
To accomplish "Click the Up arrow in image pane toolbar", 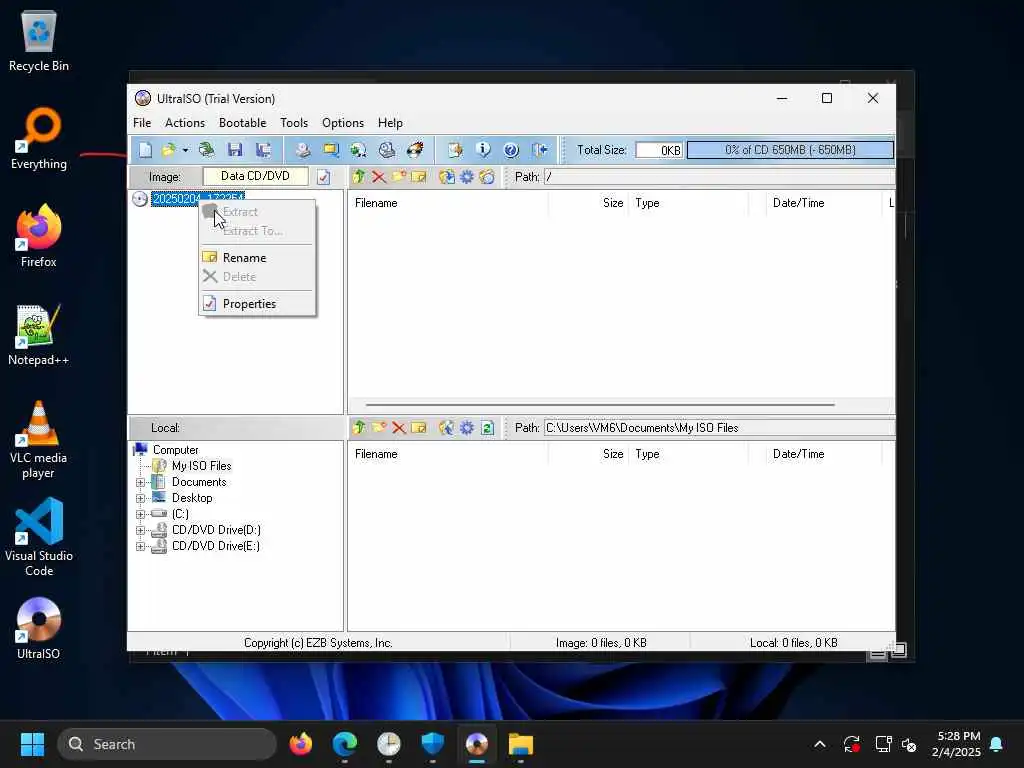I will click(359, 177).
